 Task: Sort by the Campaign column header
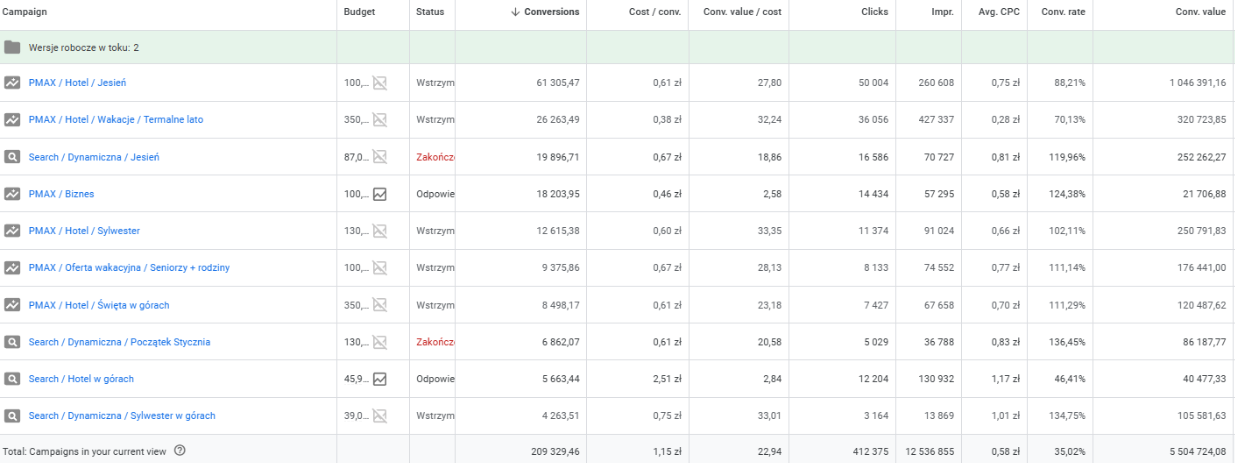coord(25,12)
